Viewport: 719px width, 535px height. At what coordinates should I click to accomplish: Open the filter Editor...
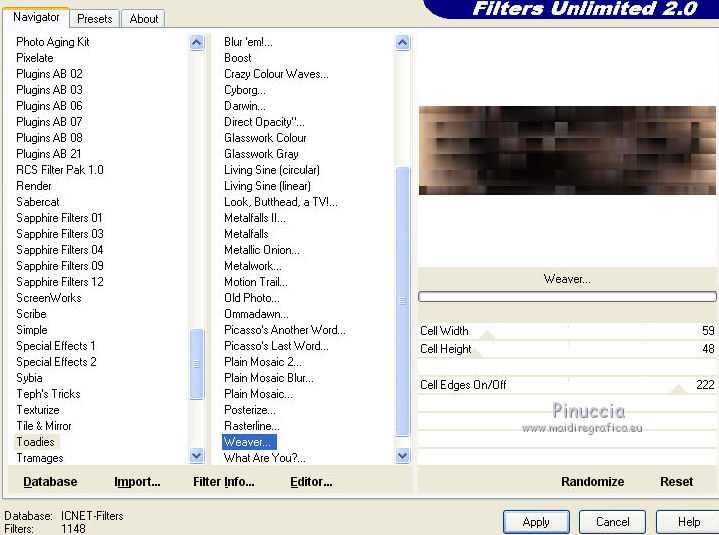pos(311,482)
